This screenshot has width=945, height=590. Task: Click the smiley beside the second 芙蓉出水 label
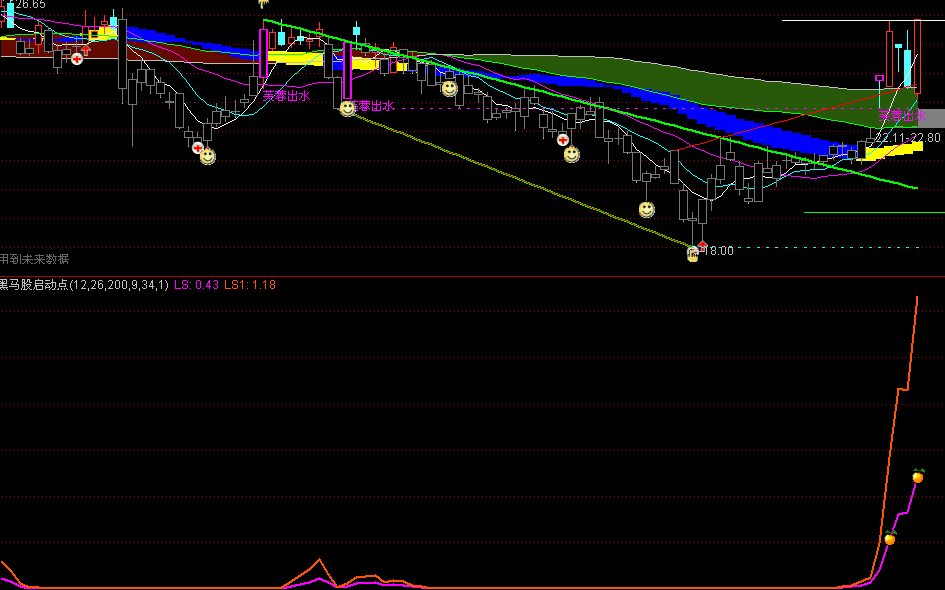pos(347,108)
